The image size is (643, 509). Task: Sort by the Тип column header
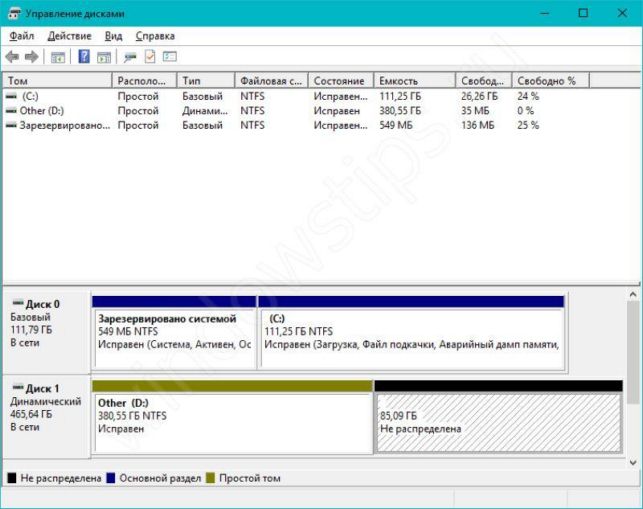tap(206, 81)
